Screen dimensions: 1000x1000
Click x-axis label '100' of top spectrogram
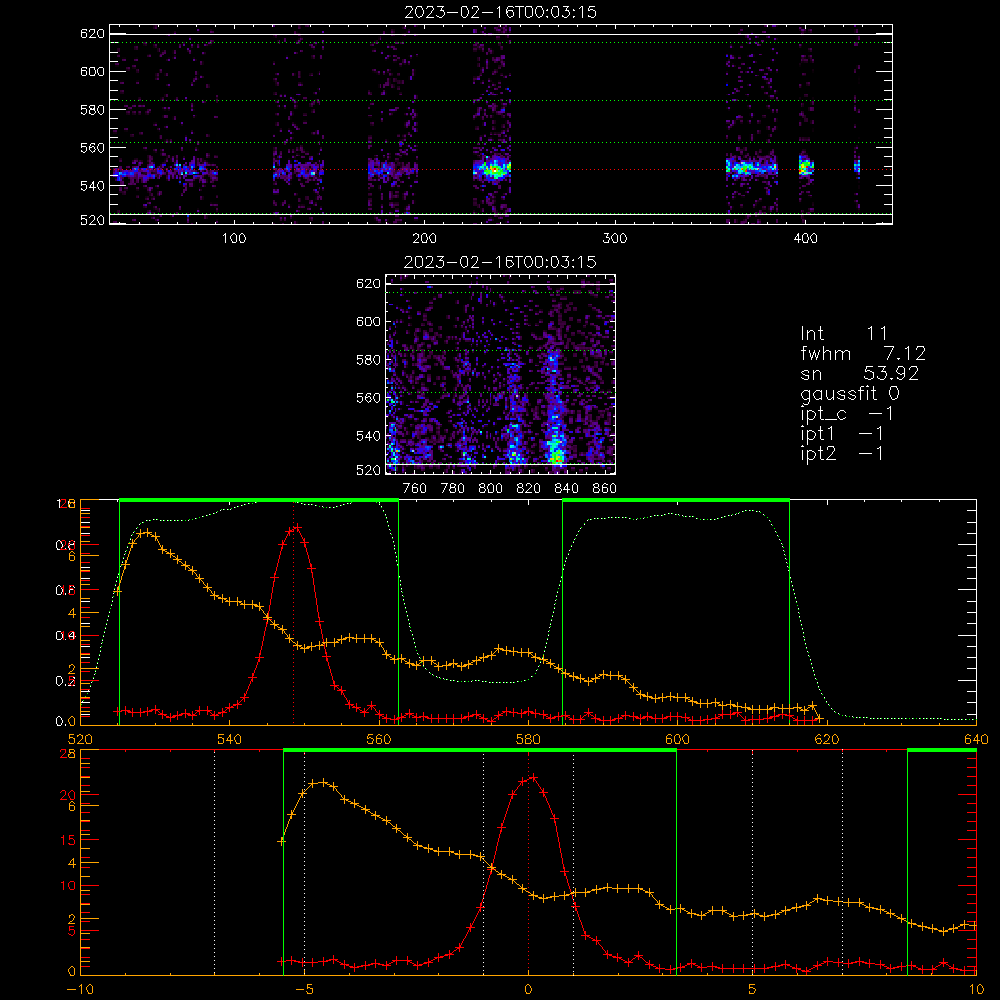(x=234, y=239)
